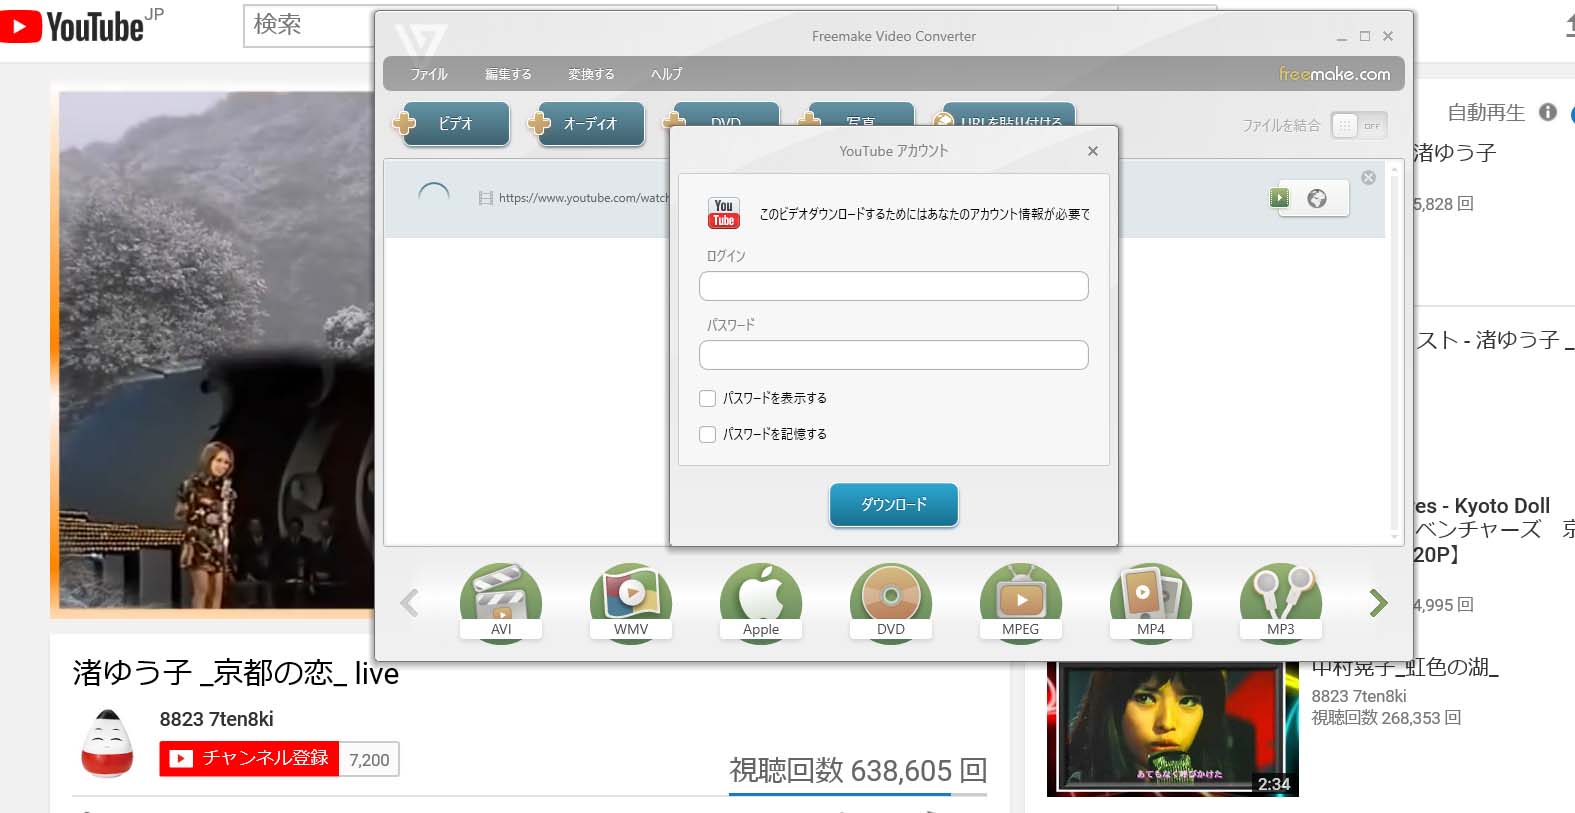1575x813 pixels.
Task: Open 中村晃子_虹色の湖_ video title
Action: pos(1405,667)
